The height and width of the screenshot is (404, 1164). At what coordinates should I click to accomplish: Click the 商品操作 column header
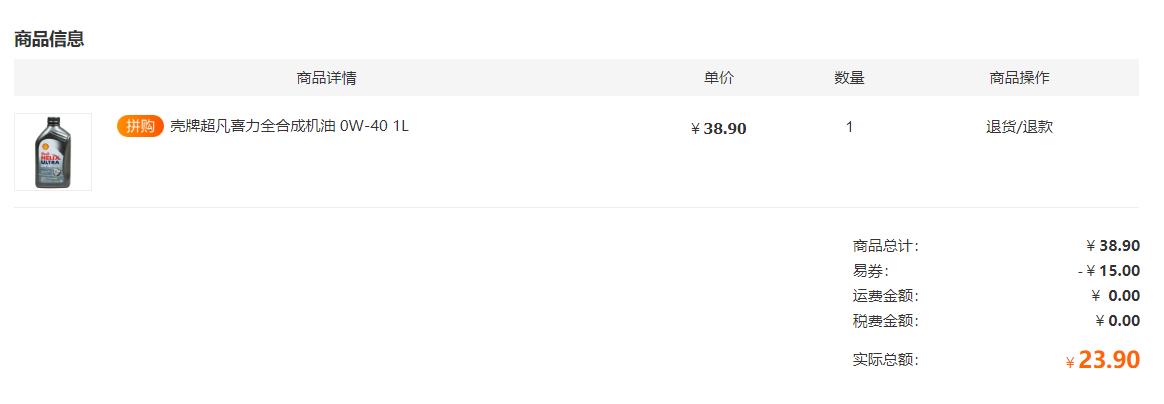pyautogui.click(x=1019, y=77)
